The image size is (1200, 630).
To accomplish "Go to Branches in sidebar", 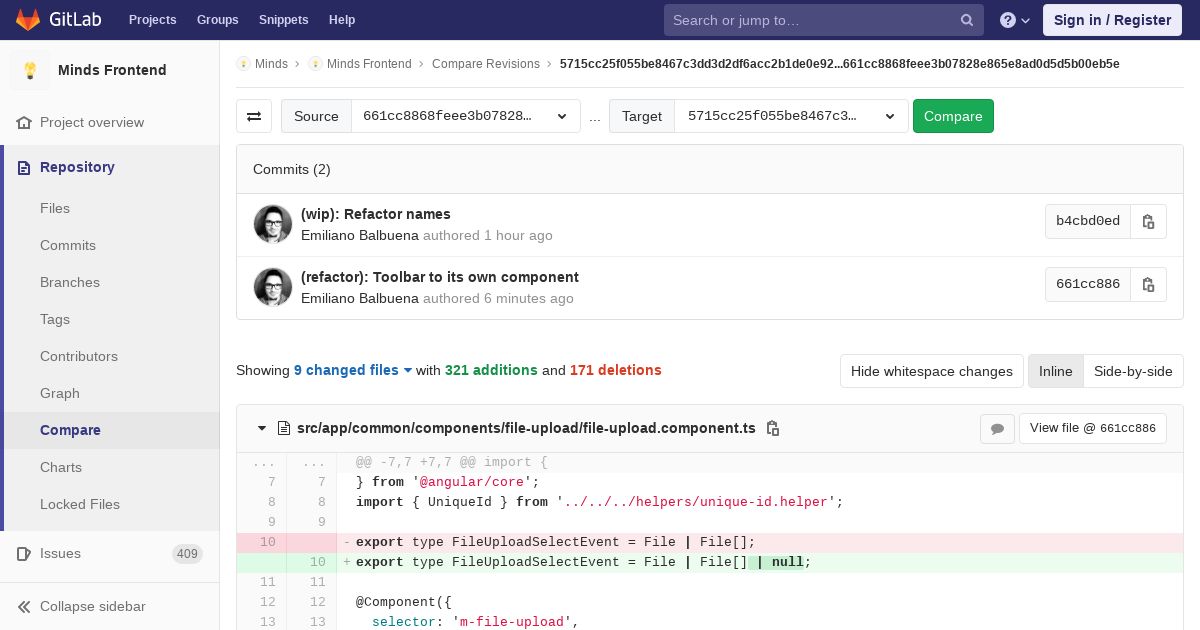I will click(70, 282).
